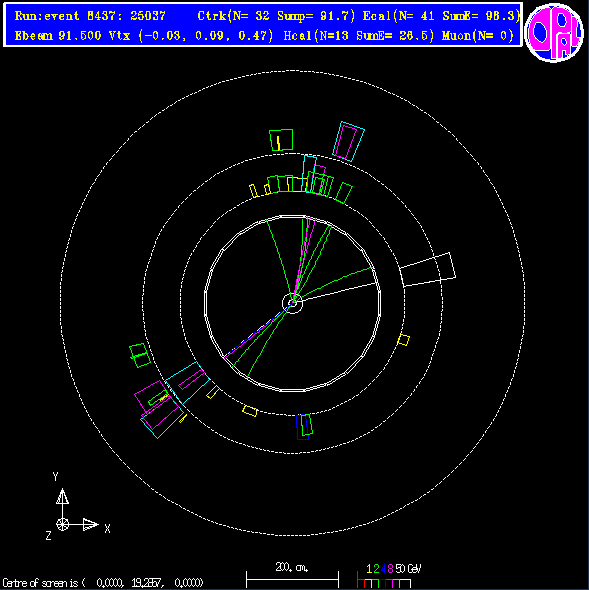Image resolution: width=589 pixels, height=590 pixels.
Task: Click the green block with the yellow bar on top
Action: pyautogui.click(x=281, y=140)
